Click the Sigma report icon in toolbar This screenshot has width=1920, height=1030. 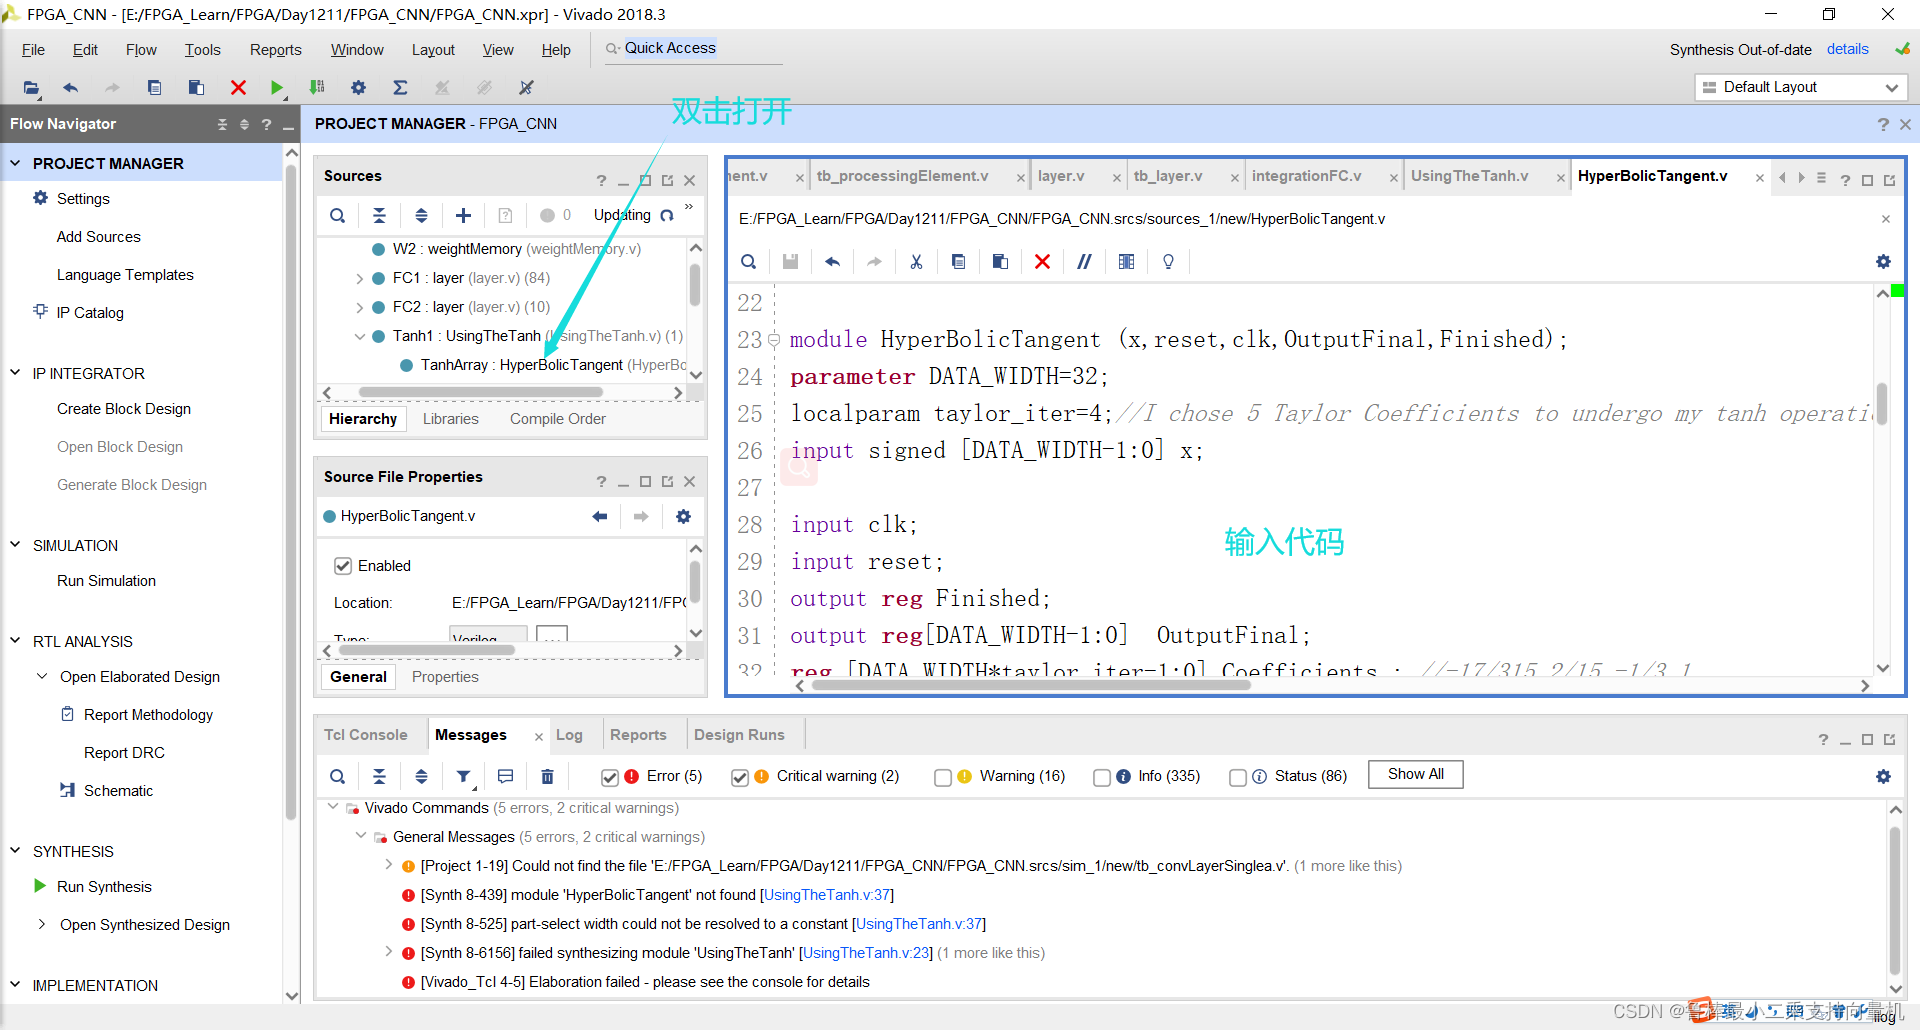coord(400,88)
